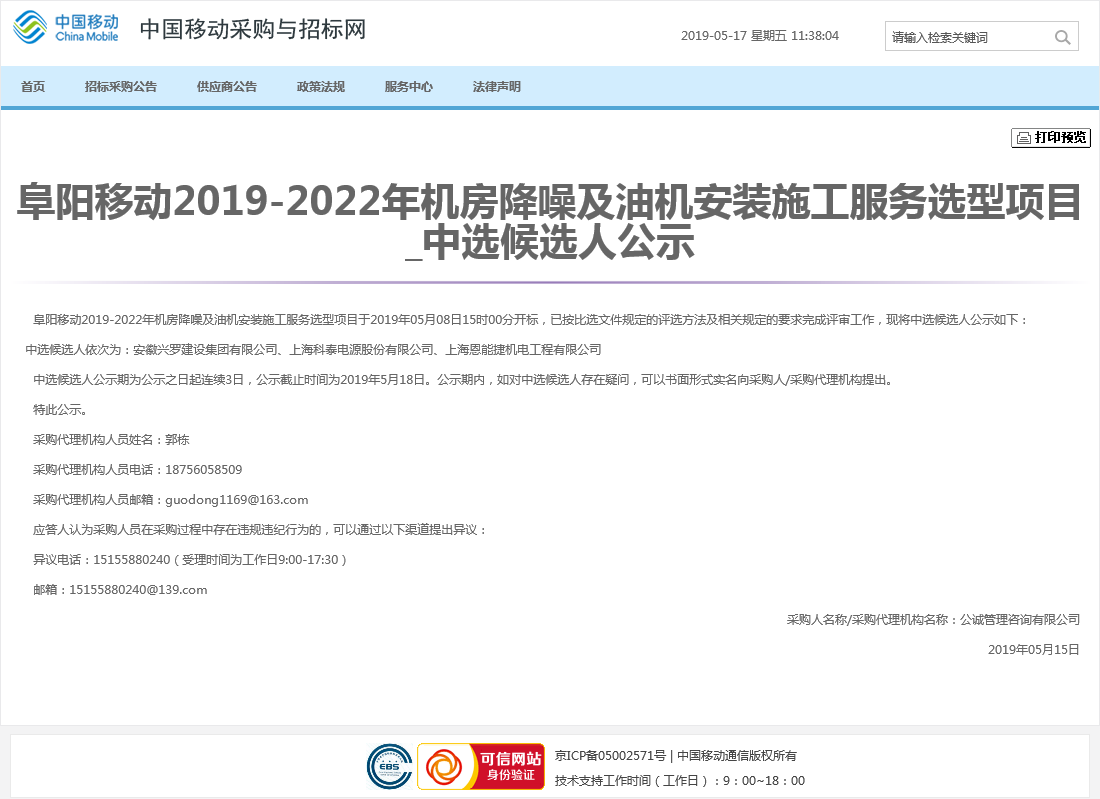Screen dimensions: 1100x799
Task: Click the opening paragraph about 2019年05月08日 bid opening
Action: (x=531, y=320)
